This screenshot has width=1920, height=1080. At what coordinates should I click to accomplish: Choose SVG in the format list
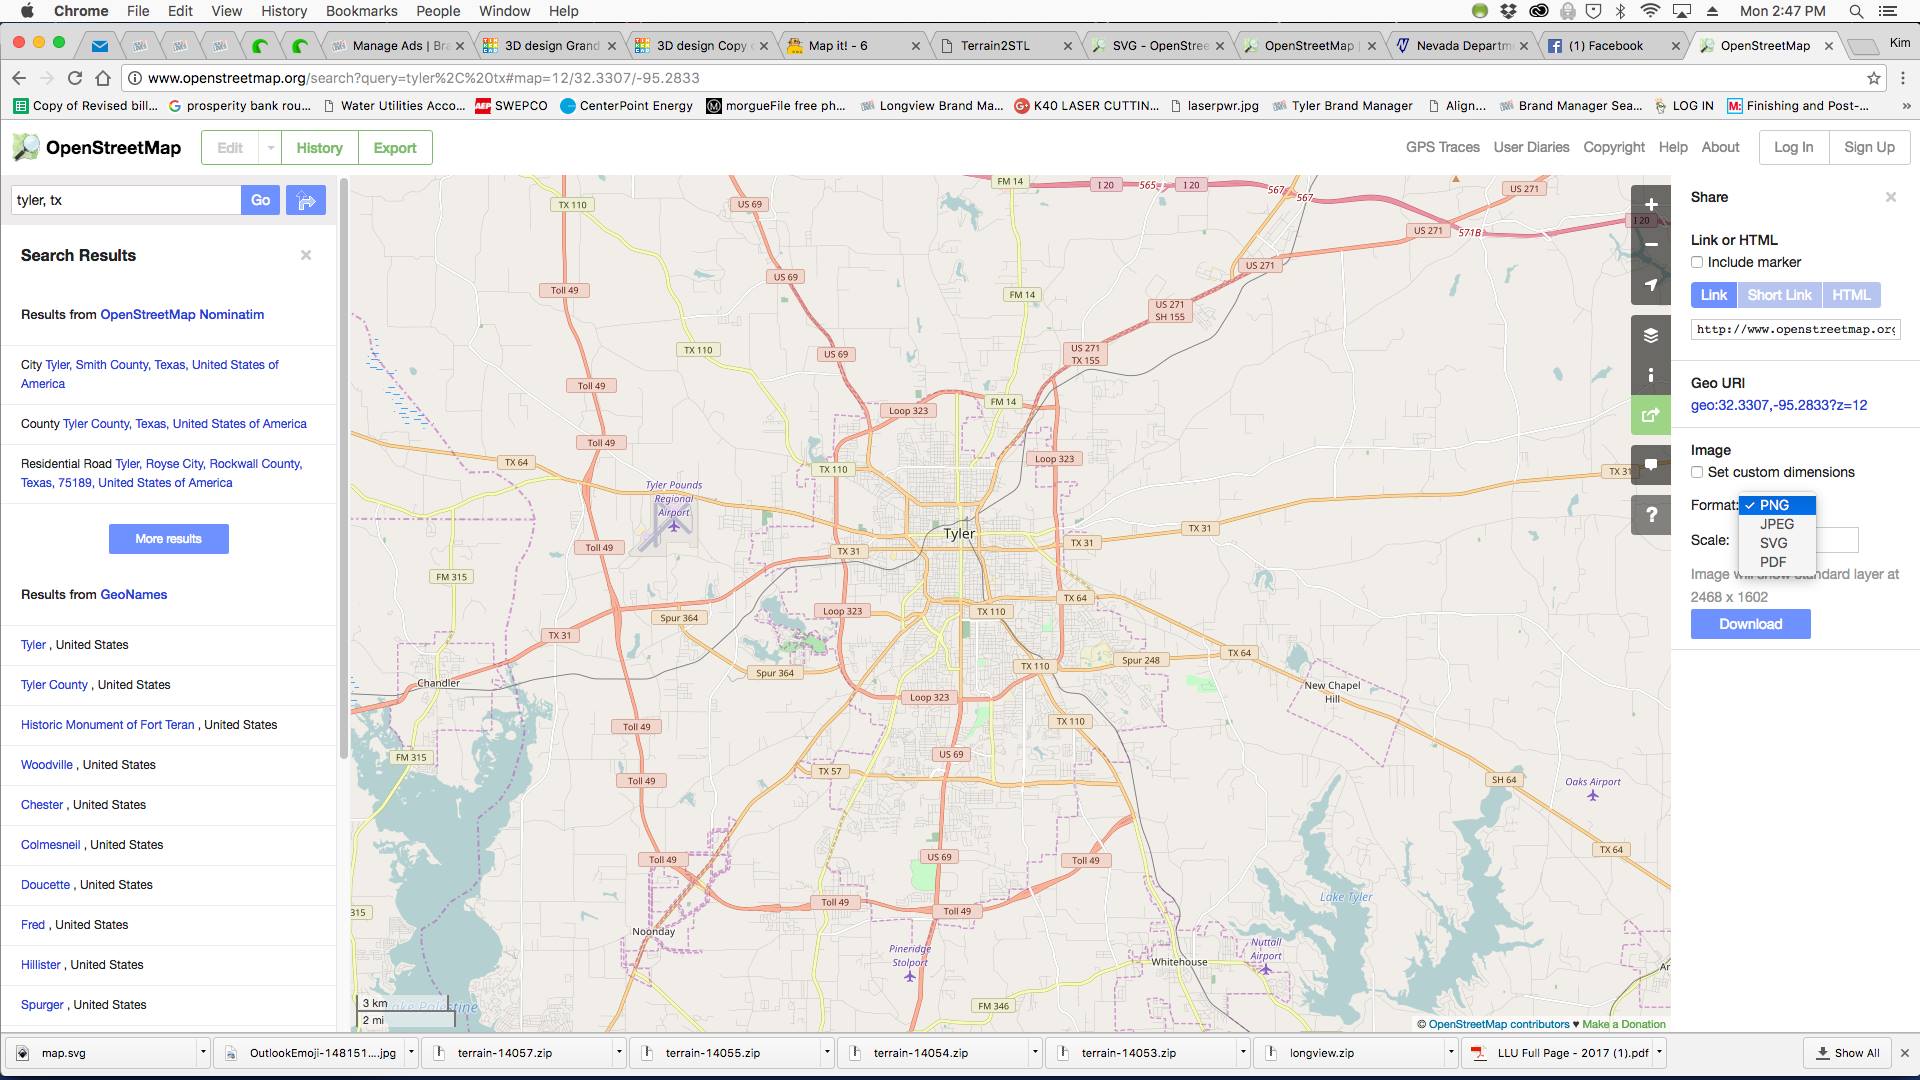[1776, 543]
